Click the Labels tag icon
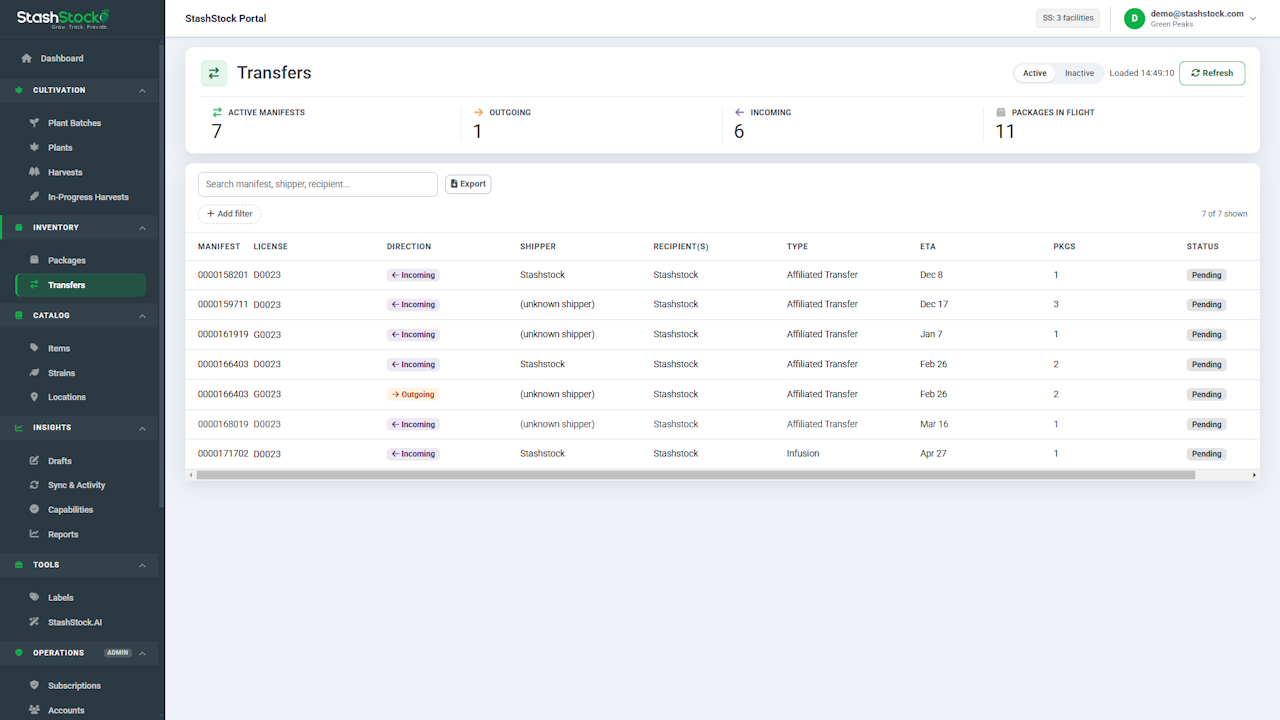The height and width of the screenshot is (720, 1280). pos(34,597)
